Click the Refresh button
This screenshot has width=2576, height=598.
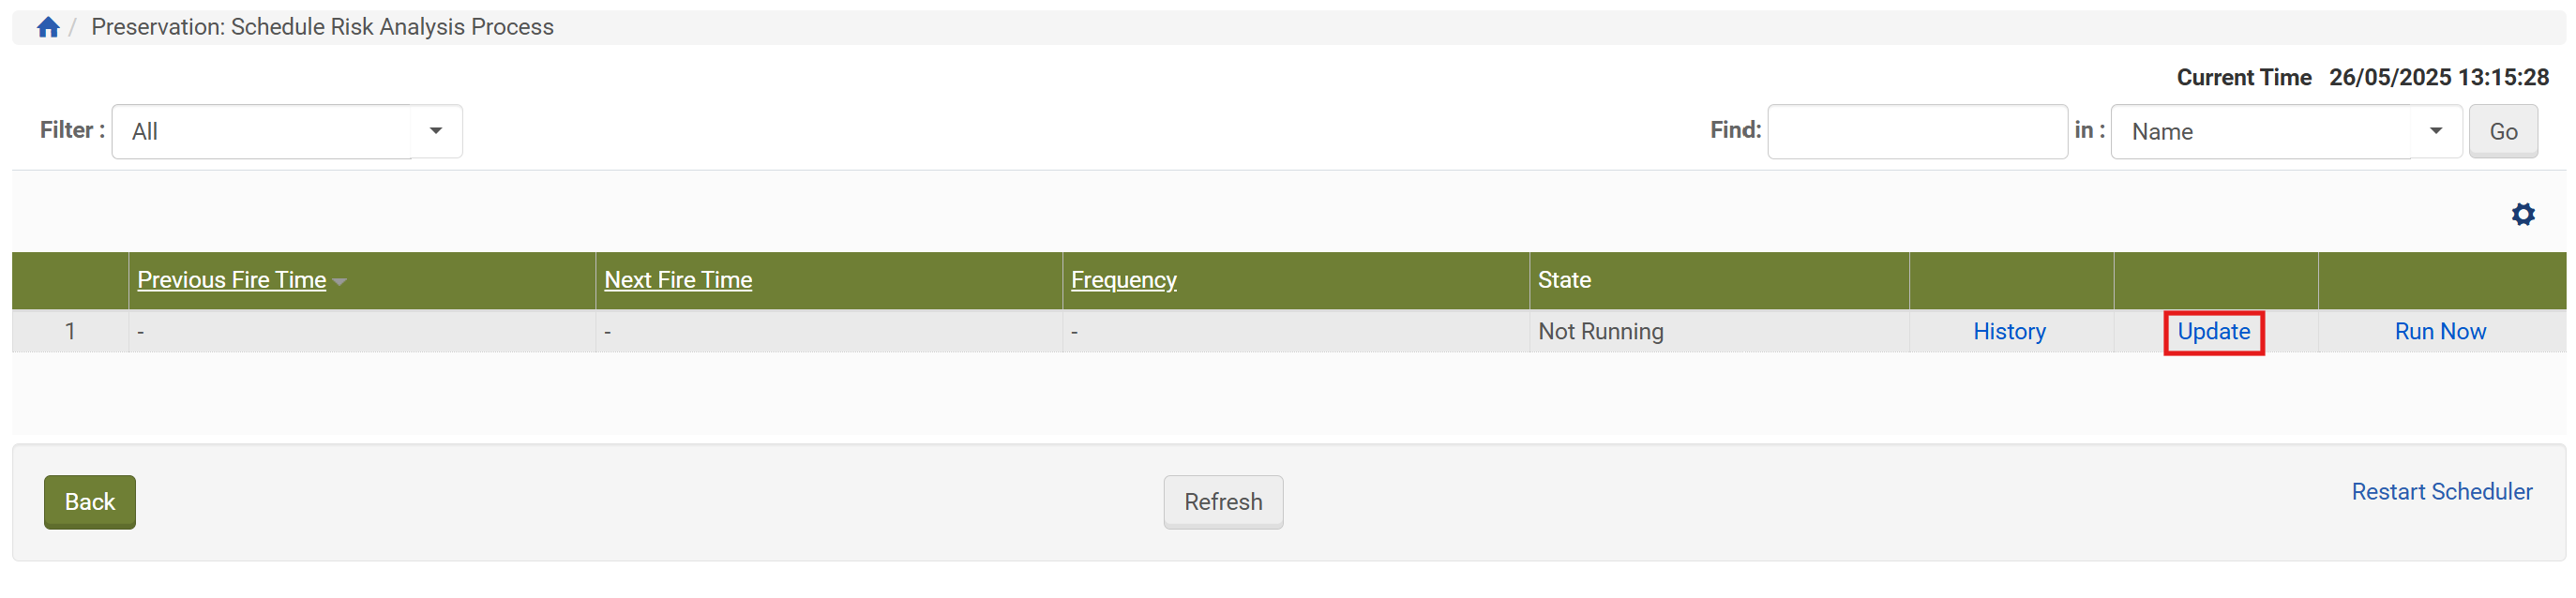(1222, 501)
